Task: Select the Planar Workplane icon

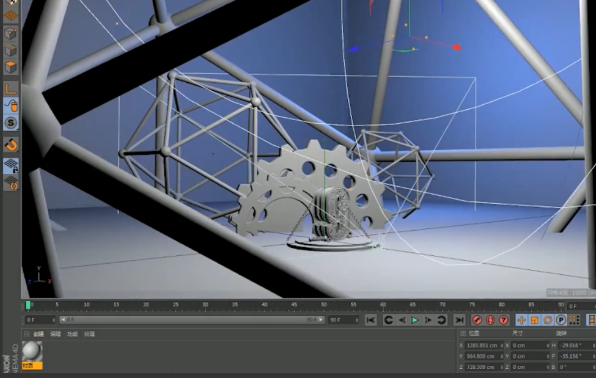Action: pos(11,183)
